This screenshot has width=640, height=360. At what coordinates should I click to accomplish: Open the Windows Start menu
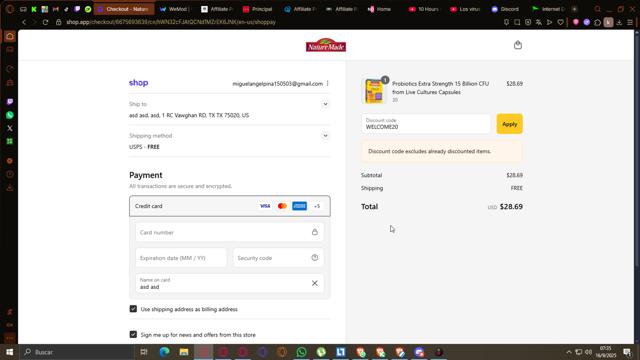[9, 352]
